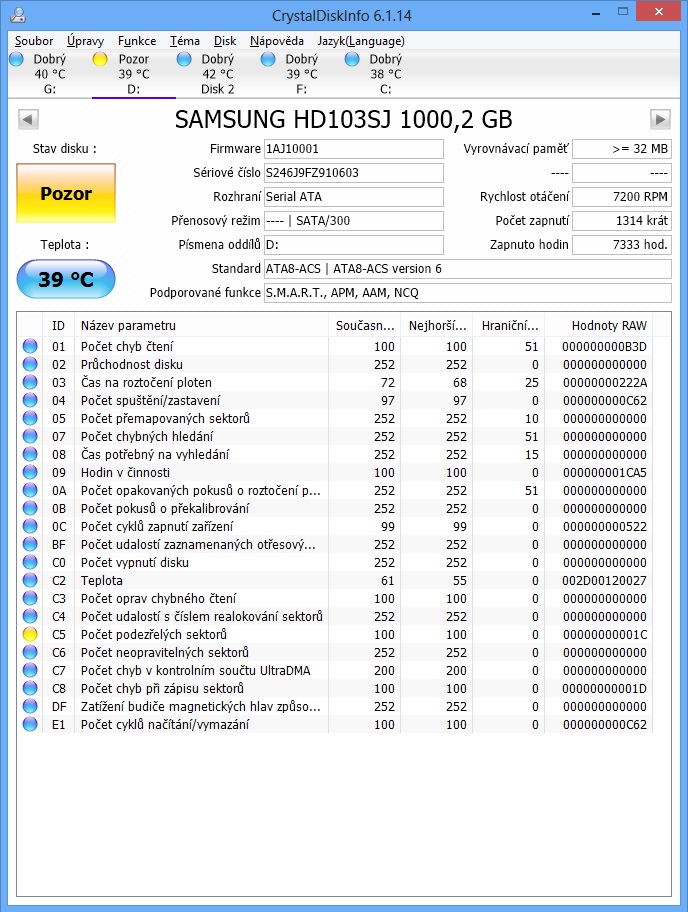Image resolution: width=688 pixels, height=912 pixels.
Task: Click the Podporované funkce S.M.A.R.T. field
Action: [468, 293]
